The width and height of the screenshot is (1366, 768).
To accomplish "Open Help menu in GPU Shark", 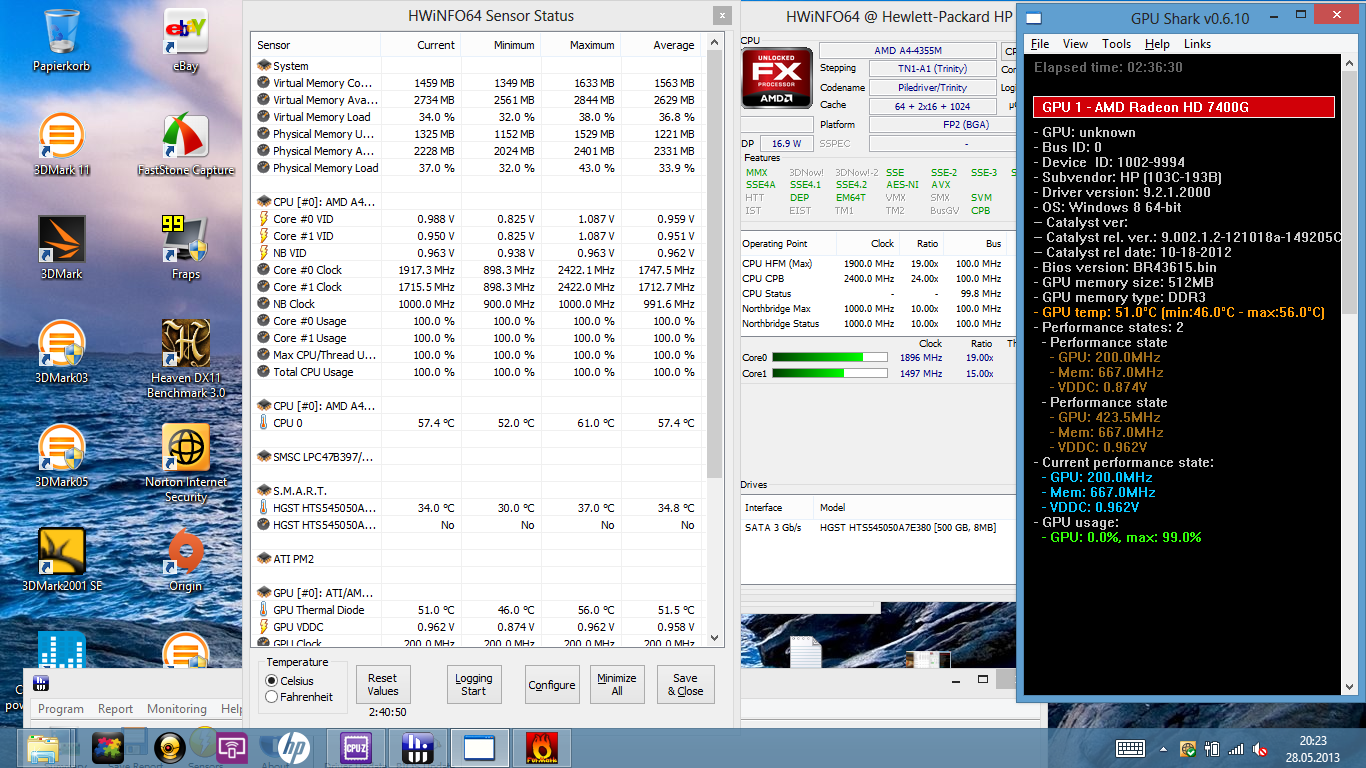I will tap(1157, 44).
